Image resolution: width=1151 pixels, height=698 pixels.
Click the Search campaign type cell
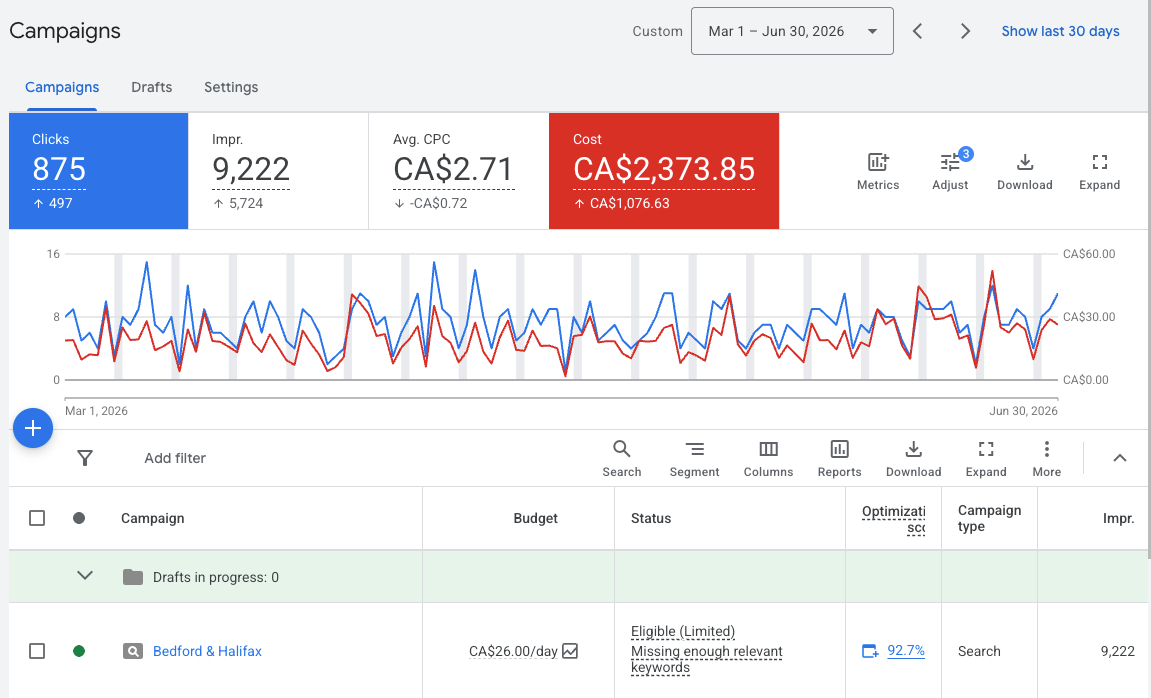pos(978,651)
